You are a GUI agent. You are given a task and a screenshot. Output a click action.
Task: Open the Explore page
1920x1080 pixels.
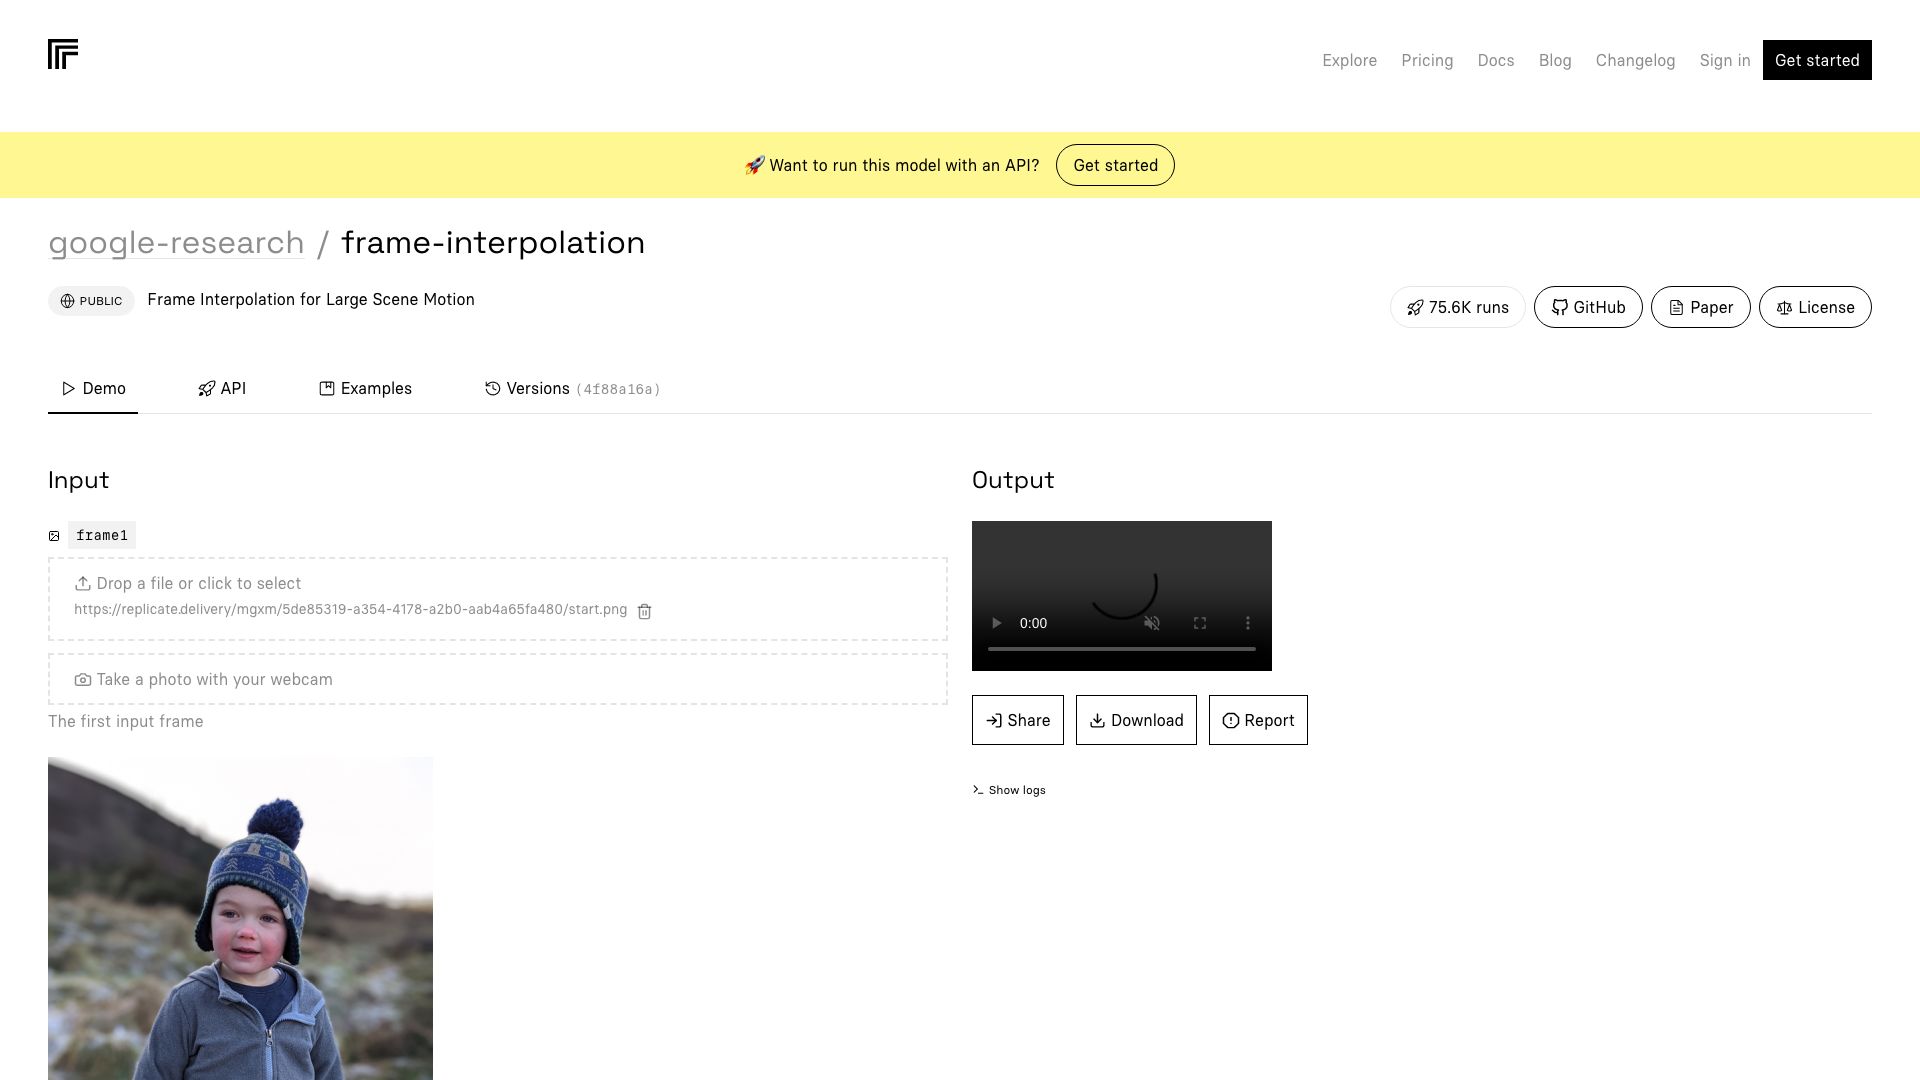(1349, 60)
